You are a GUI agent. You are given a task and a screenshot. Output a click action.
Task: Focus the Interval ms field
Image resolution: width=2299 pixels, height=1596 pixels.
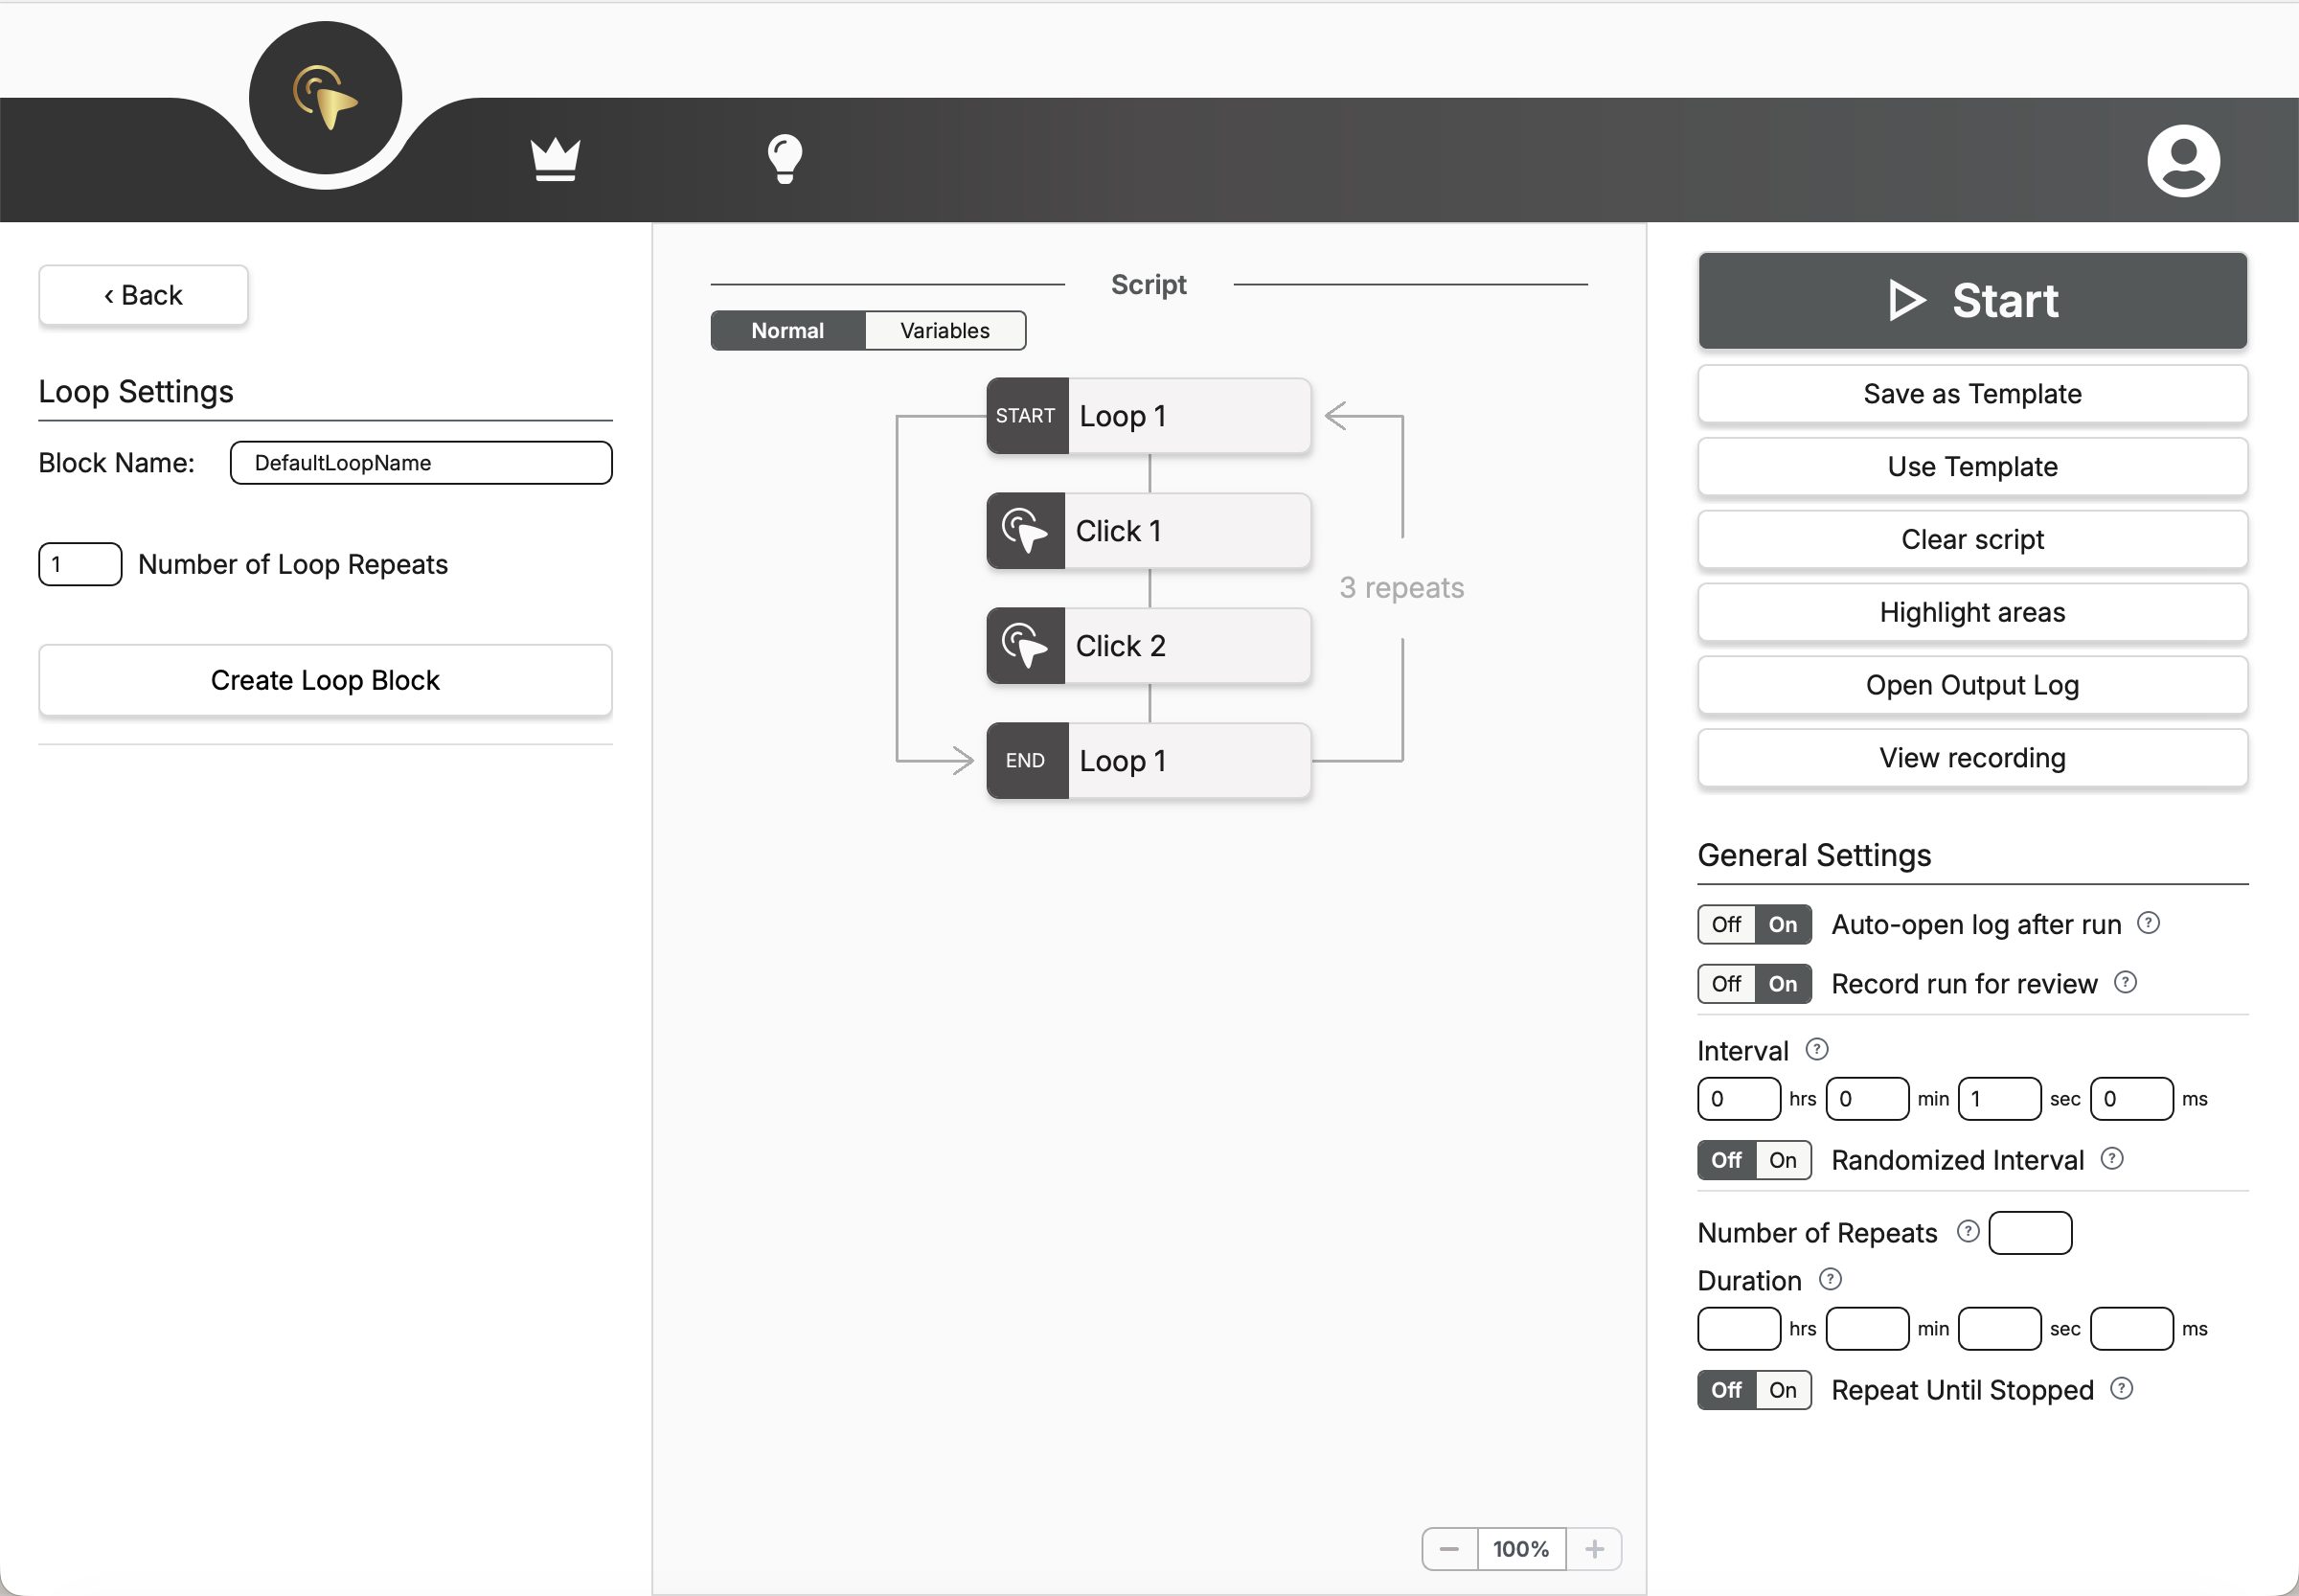click(2131, 1099)
